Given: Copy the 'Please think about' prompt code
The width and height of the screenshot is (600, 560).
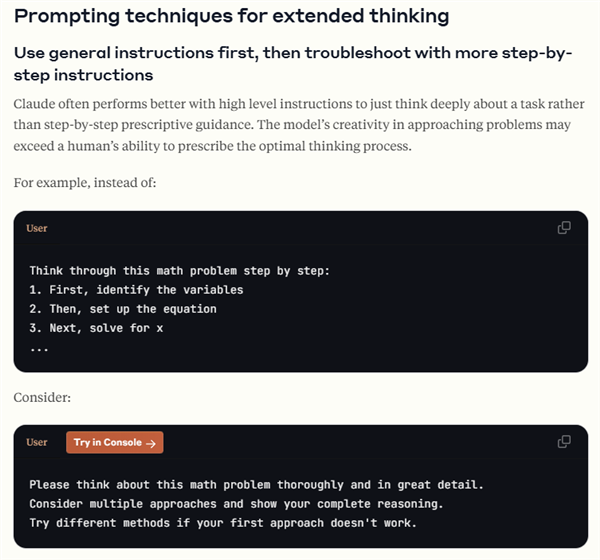Looking at the screenshot, I should click(564, 442).
